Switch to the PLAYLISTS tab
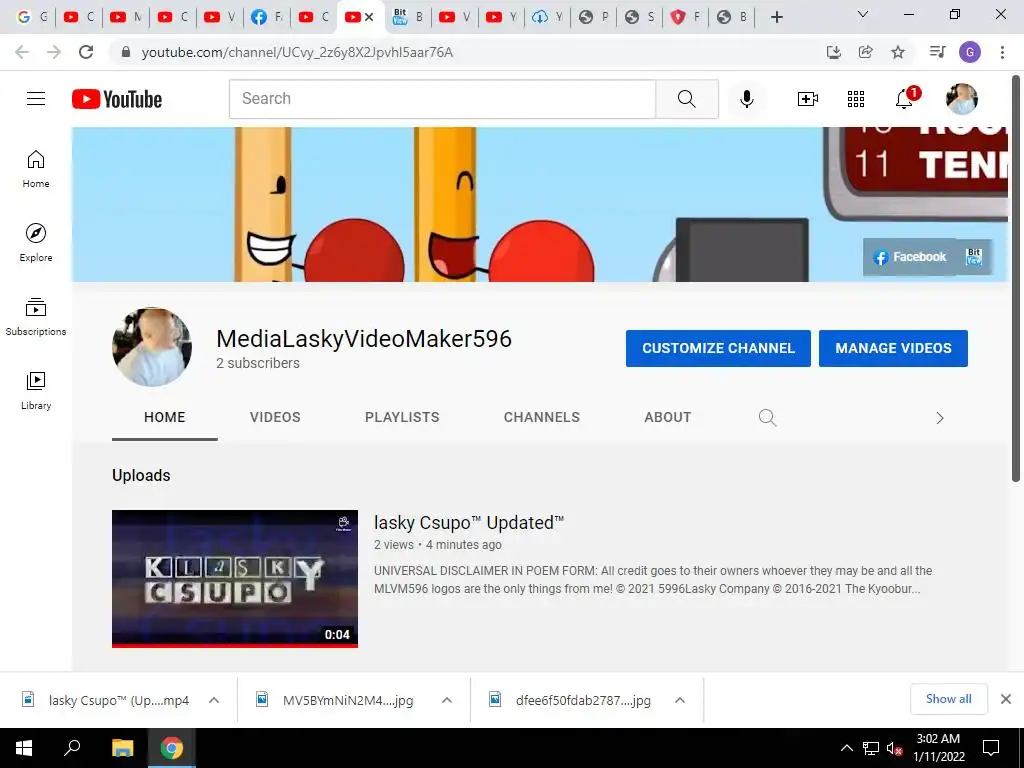 point(402,417)
